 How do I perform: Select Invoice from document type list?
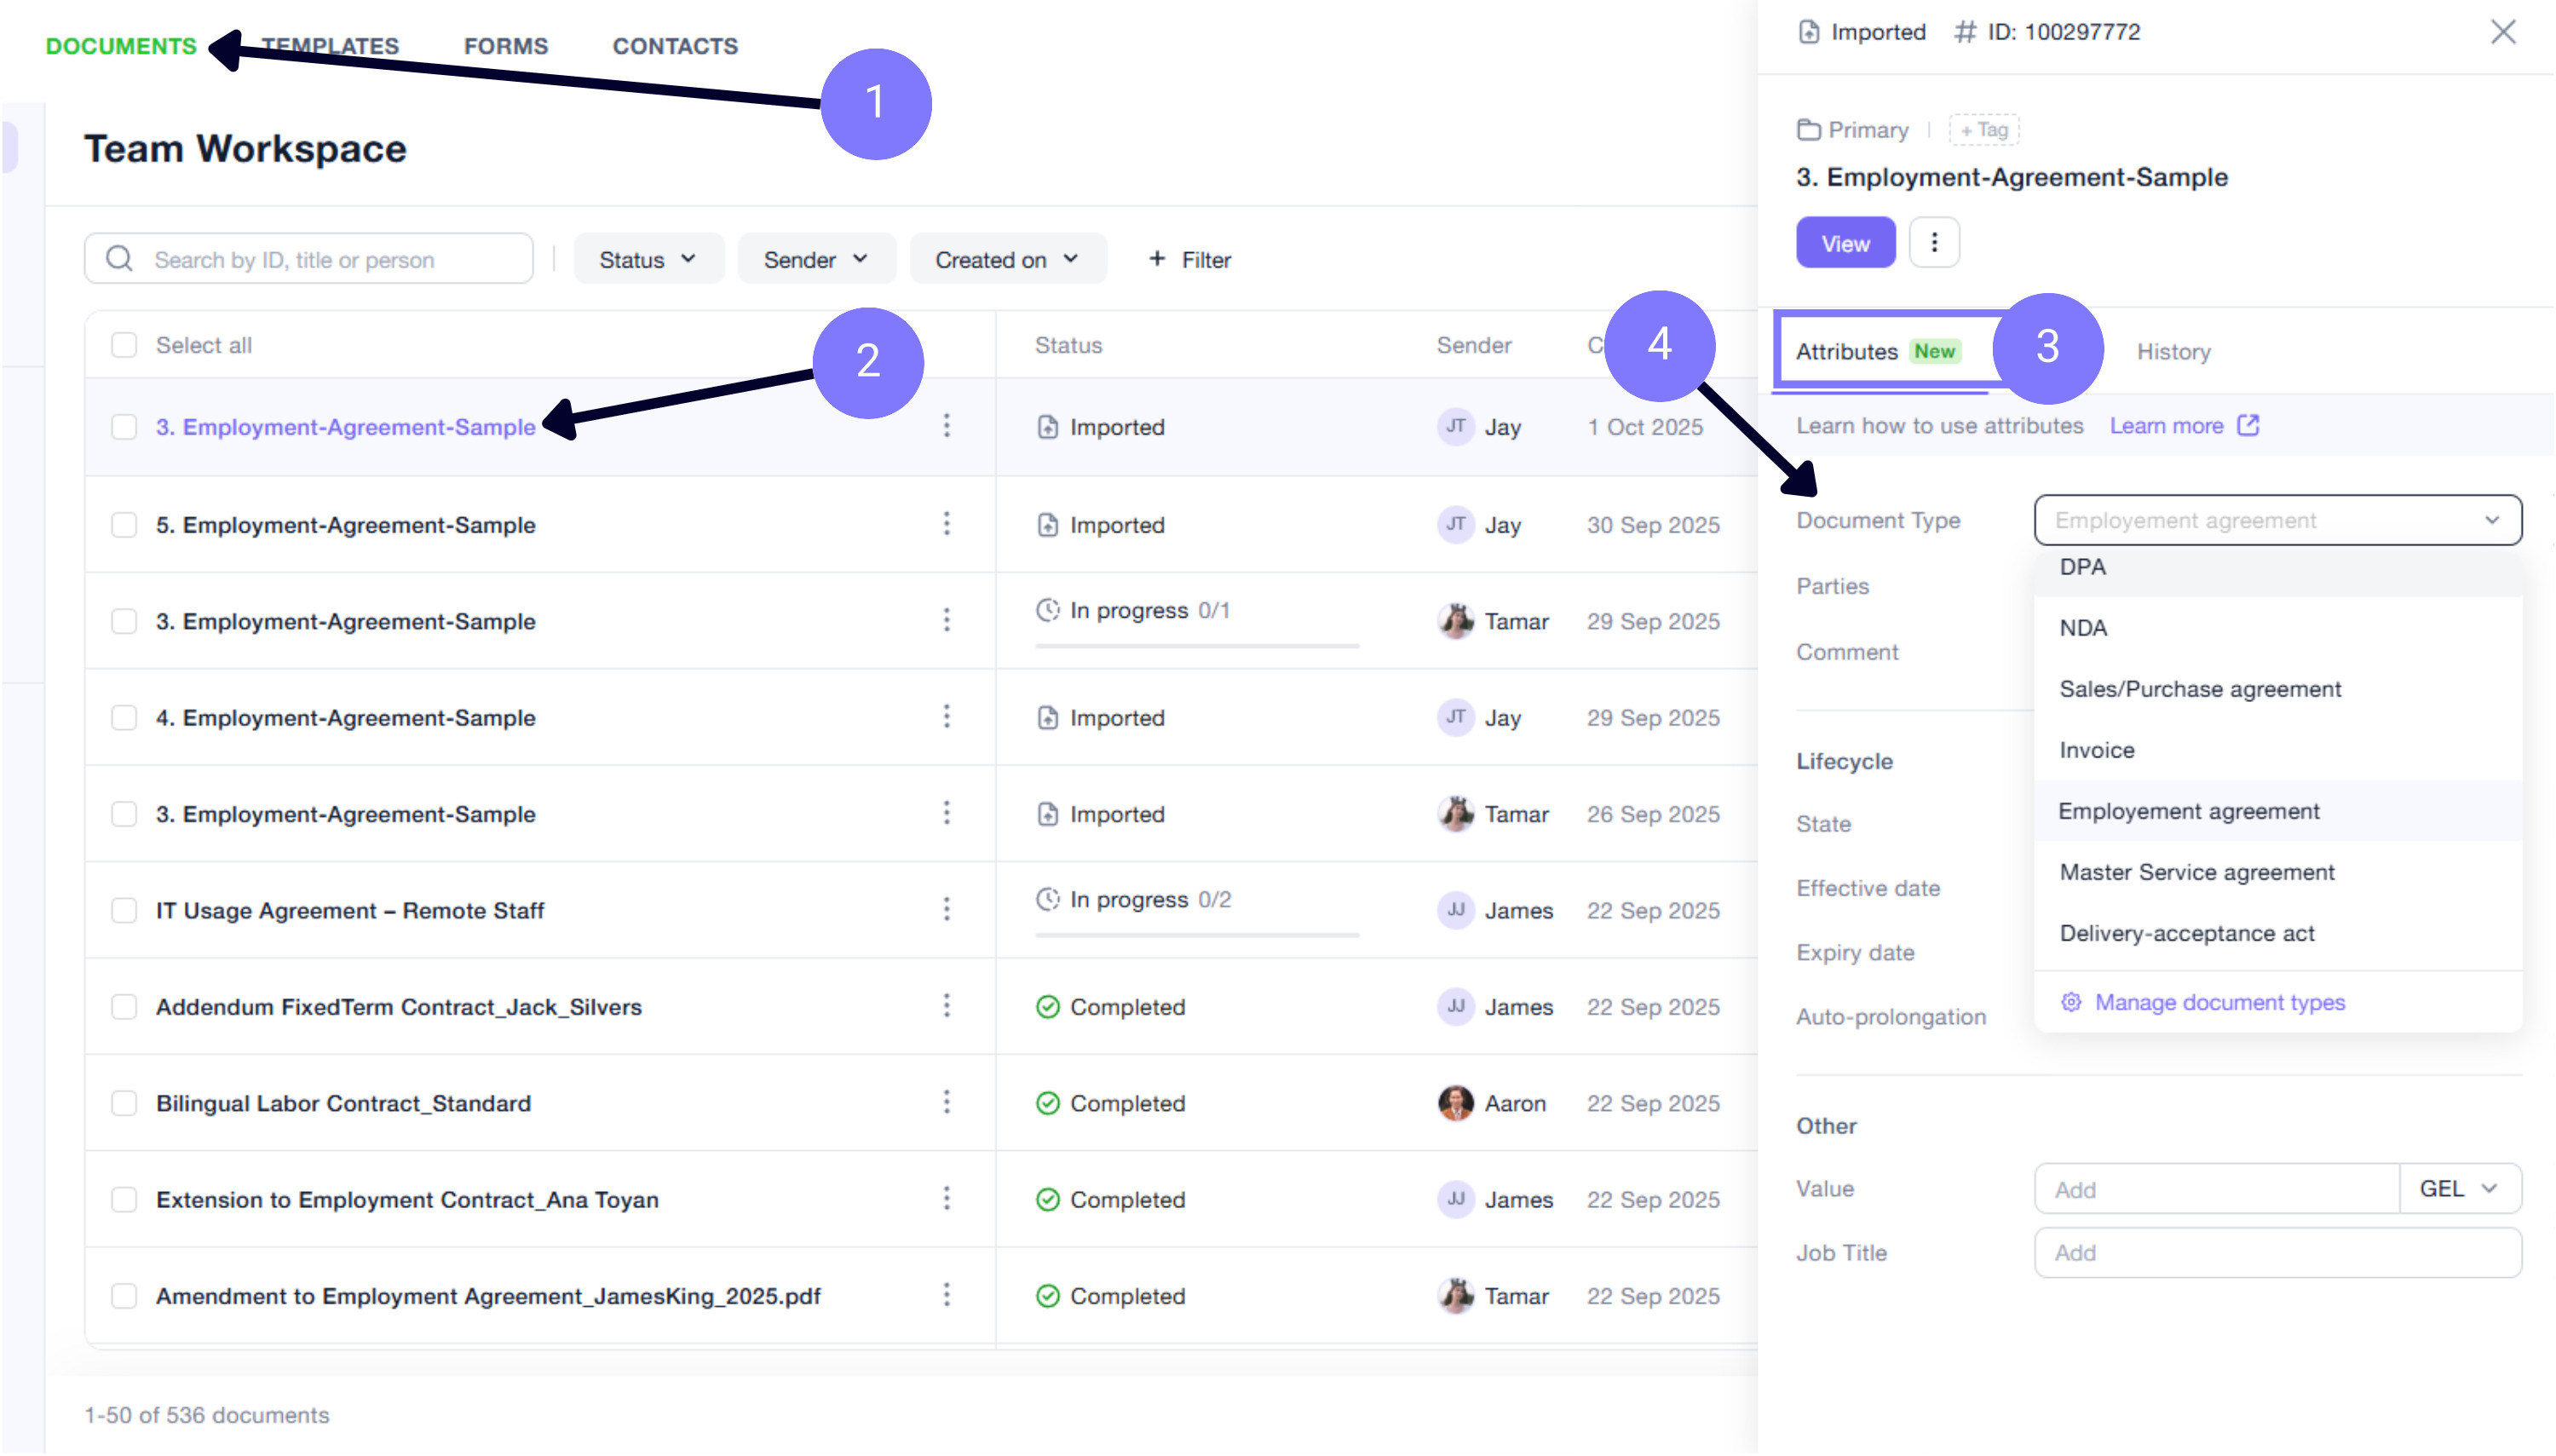point(2277,750)
